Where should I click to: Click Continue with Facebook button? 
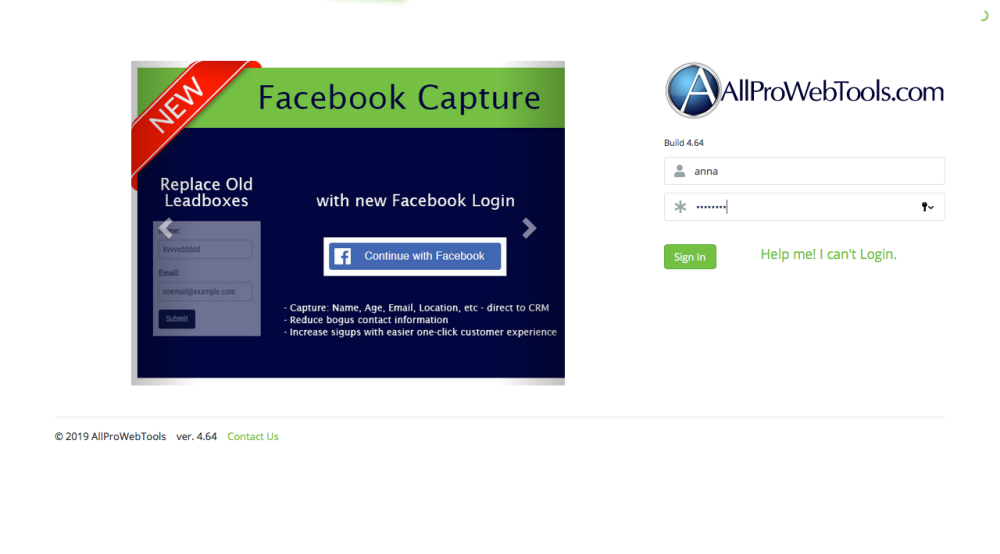pyautogui.click(x=415, y=256)
